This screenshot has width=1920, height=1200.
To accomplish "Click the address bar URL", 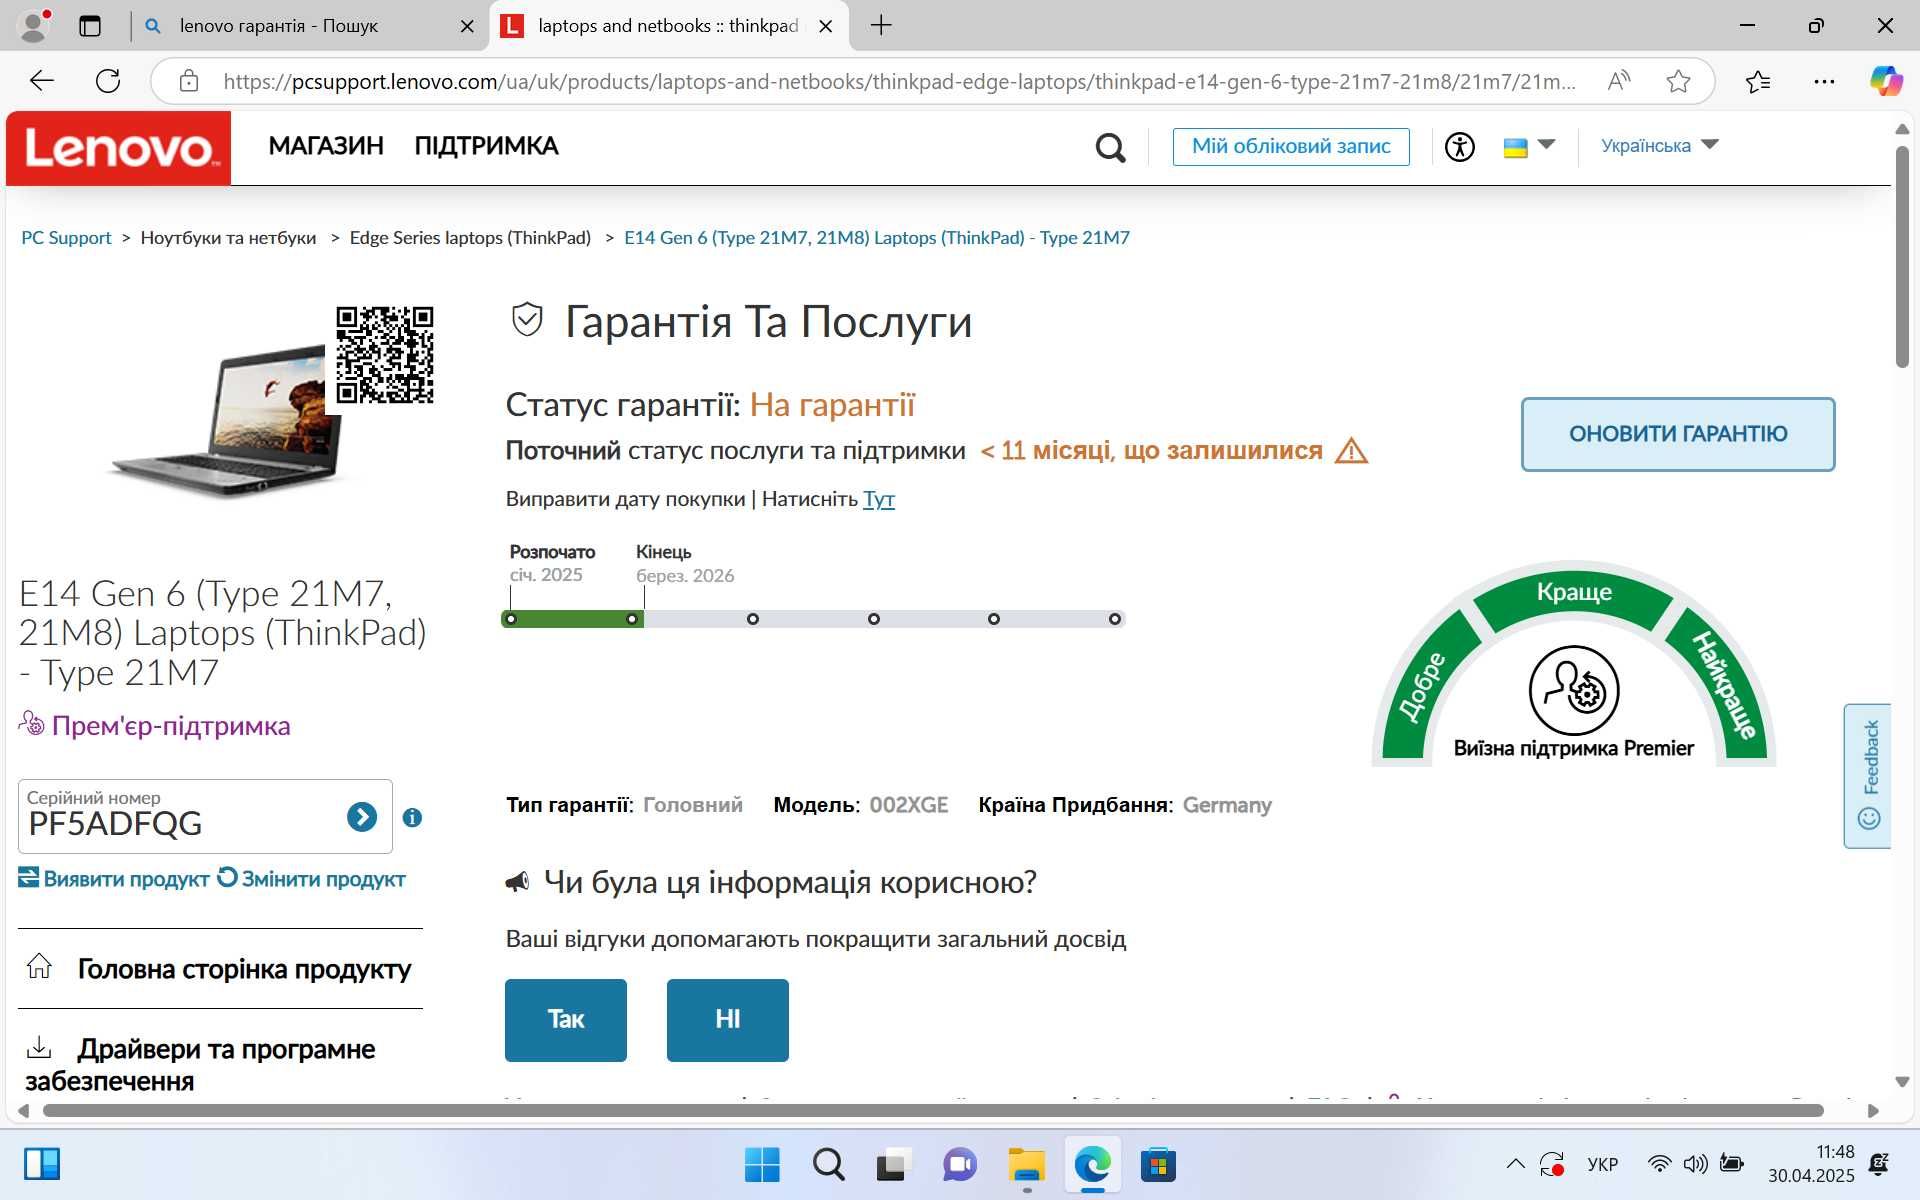I will pos(898,82).
